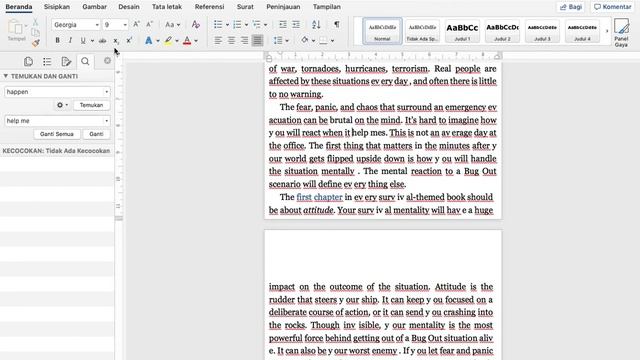
Task: Apply highlight color
Action: [x=168, y=40]
